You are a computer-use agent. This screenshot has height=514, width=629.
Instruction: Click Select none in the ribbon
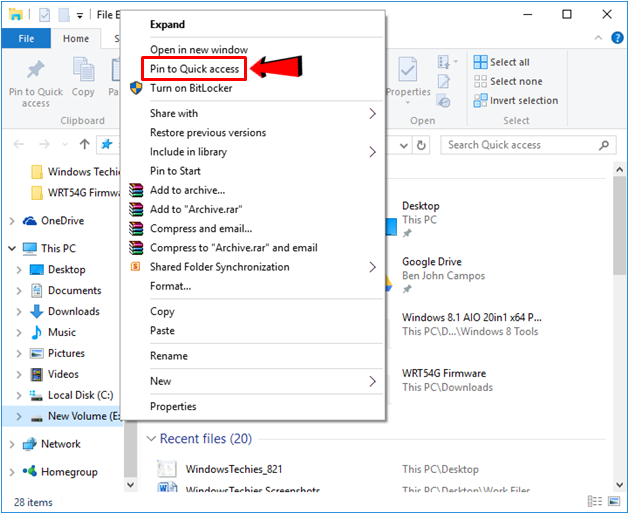coord(508,81)
